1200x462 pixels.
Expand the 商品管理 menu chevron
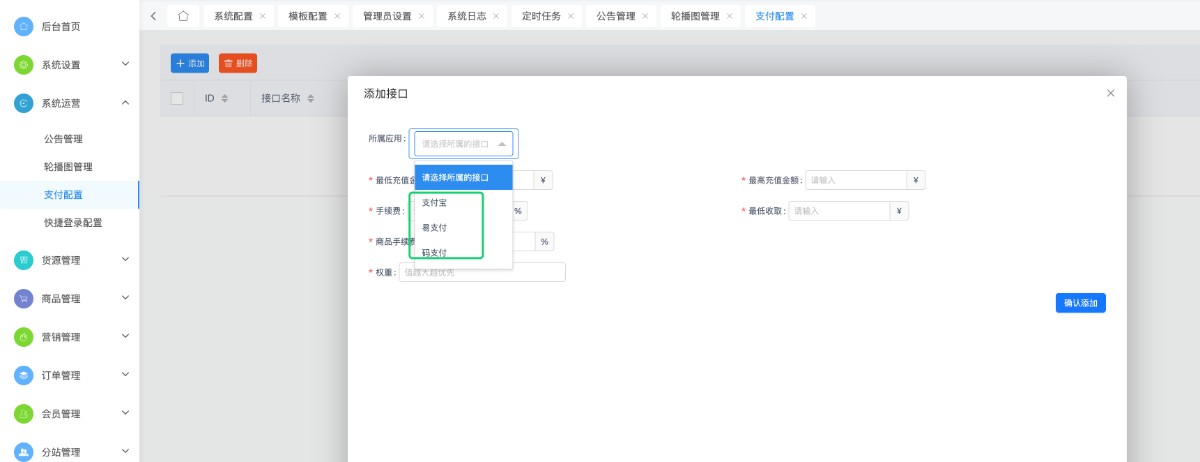coord(125,297)
